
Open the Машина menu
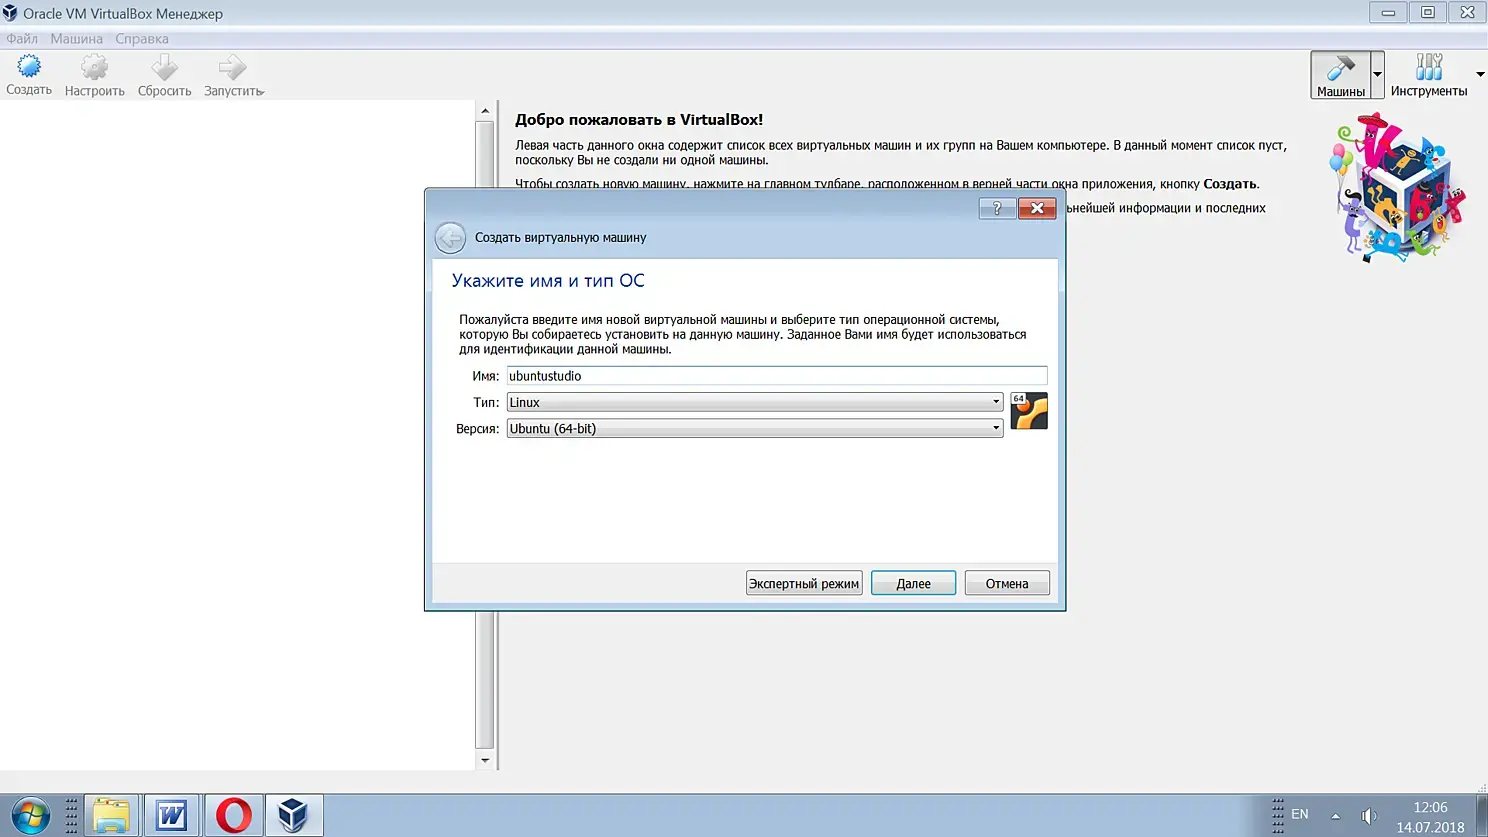[76, 39]
